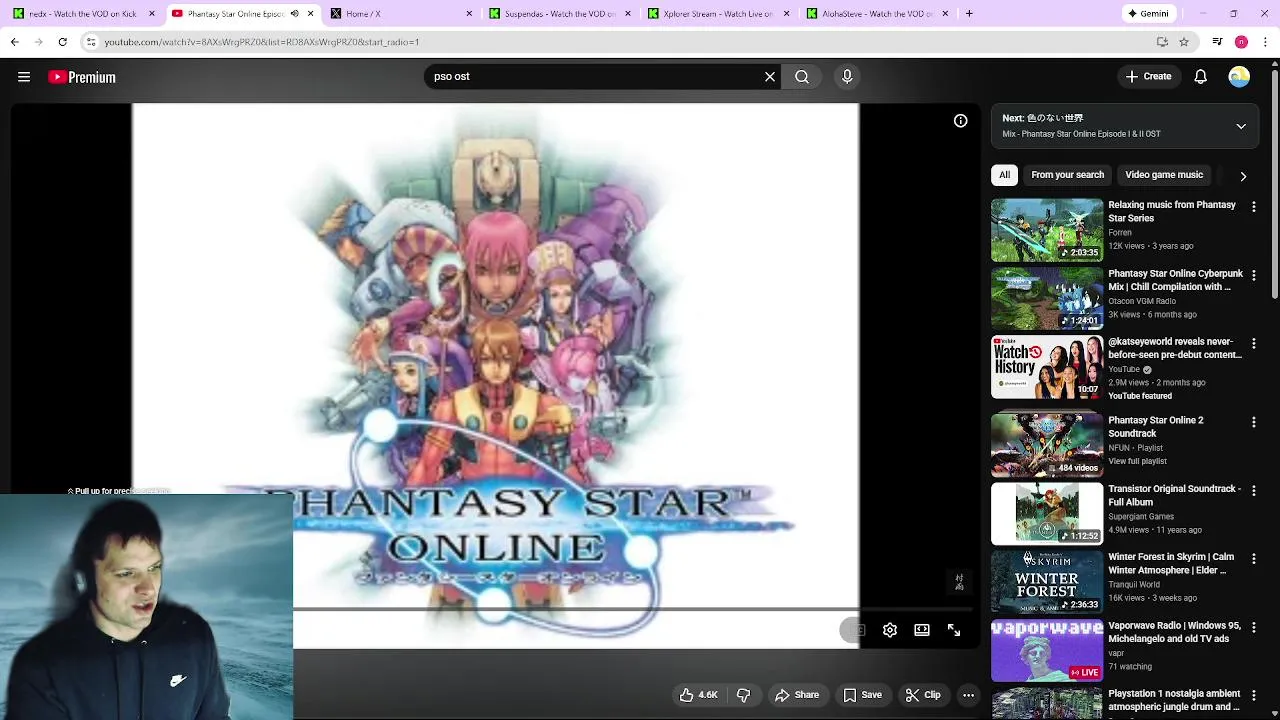
Task: Open Chrome three-dot menu
Action: tap(1265, 42)
